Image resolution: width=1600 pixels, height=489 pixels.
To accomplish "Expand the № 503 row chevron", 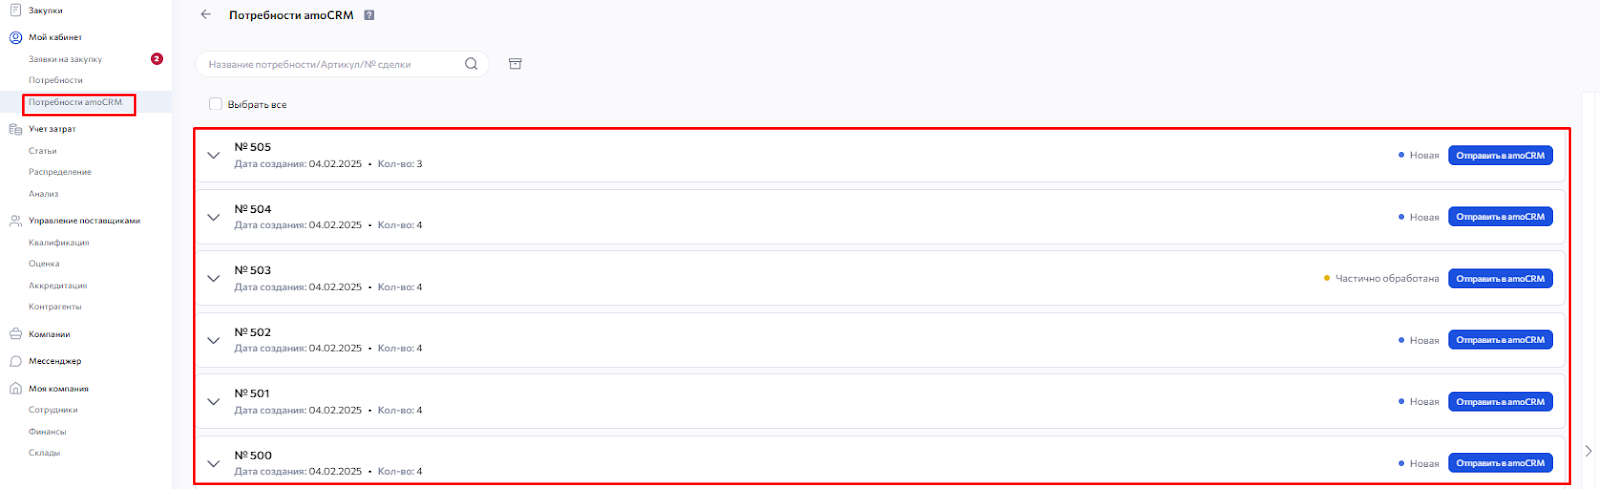I will [x=213, y=278].
